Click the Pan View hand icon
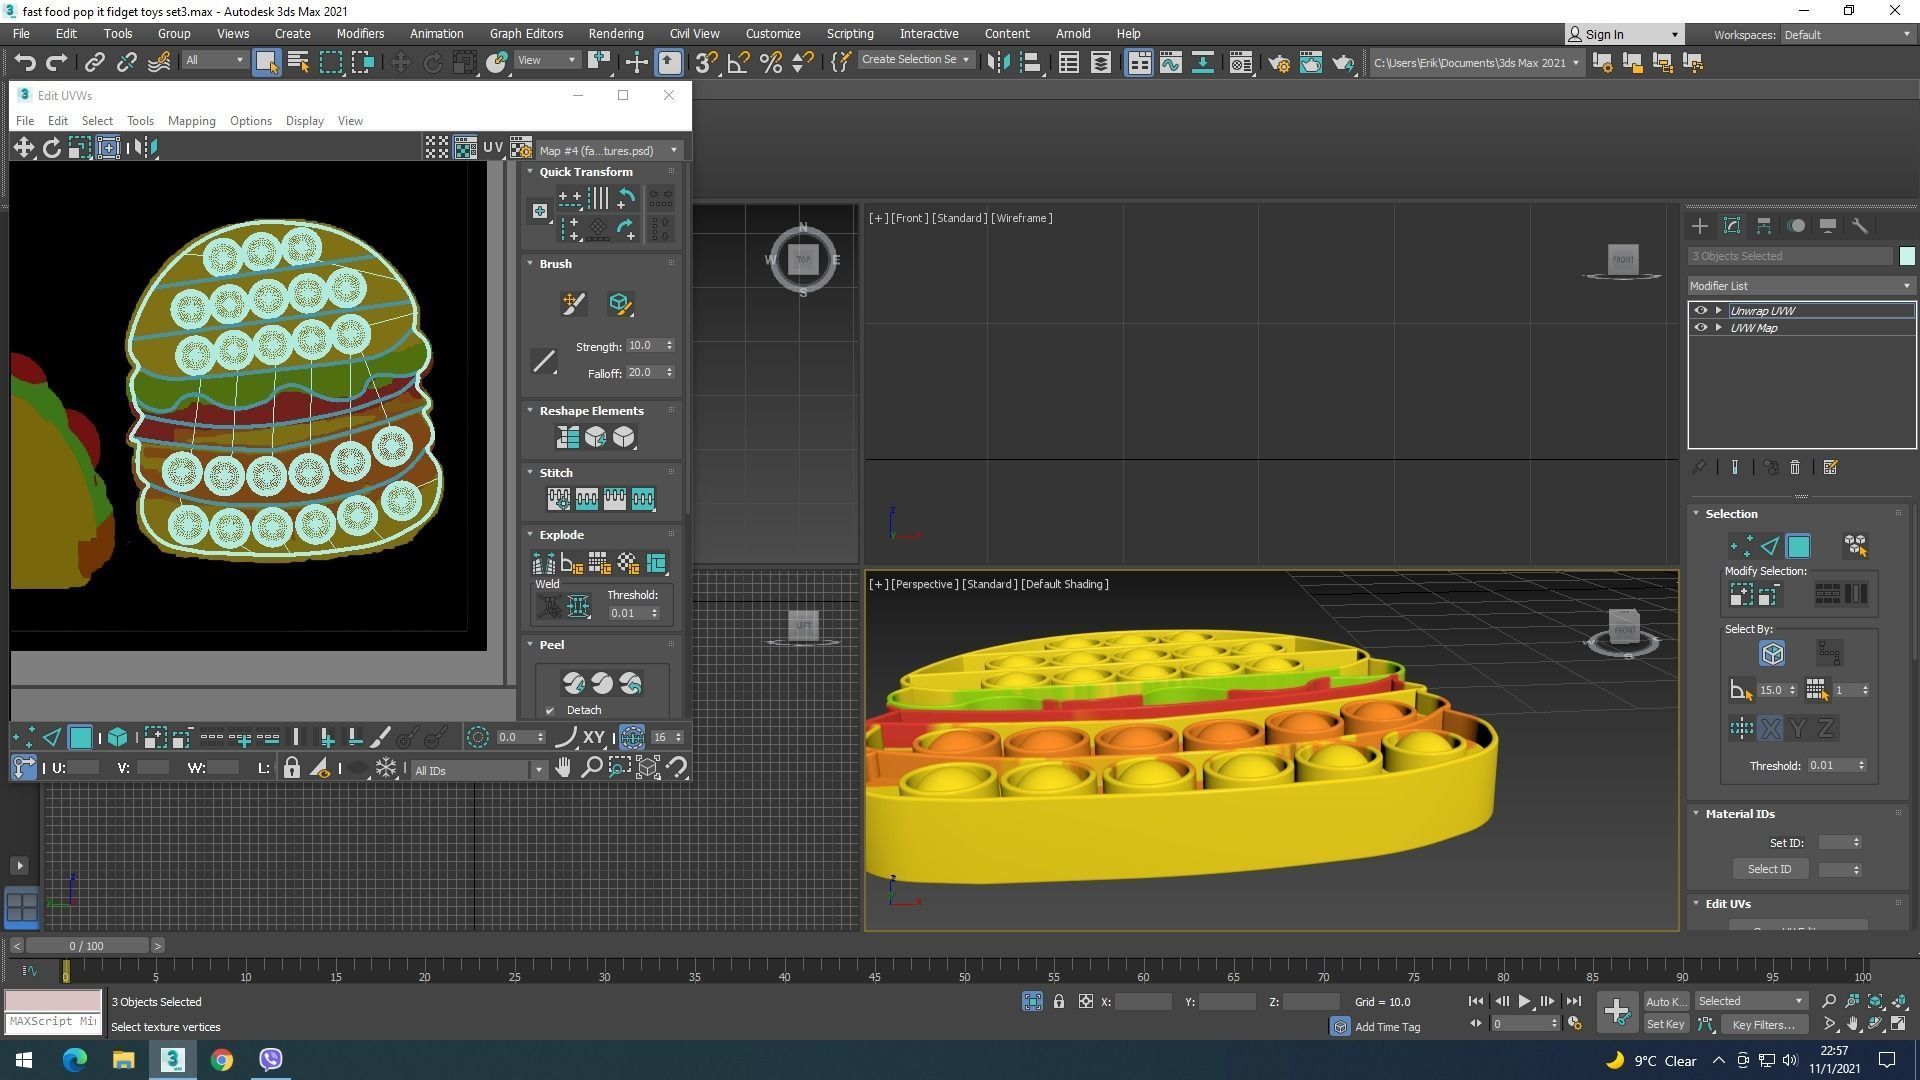The image size is (1920, 1080). (563, 768)
